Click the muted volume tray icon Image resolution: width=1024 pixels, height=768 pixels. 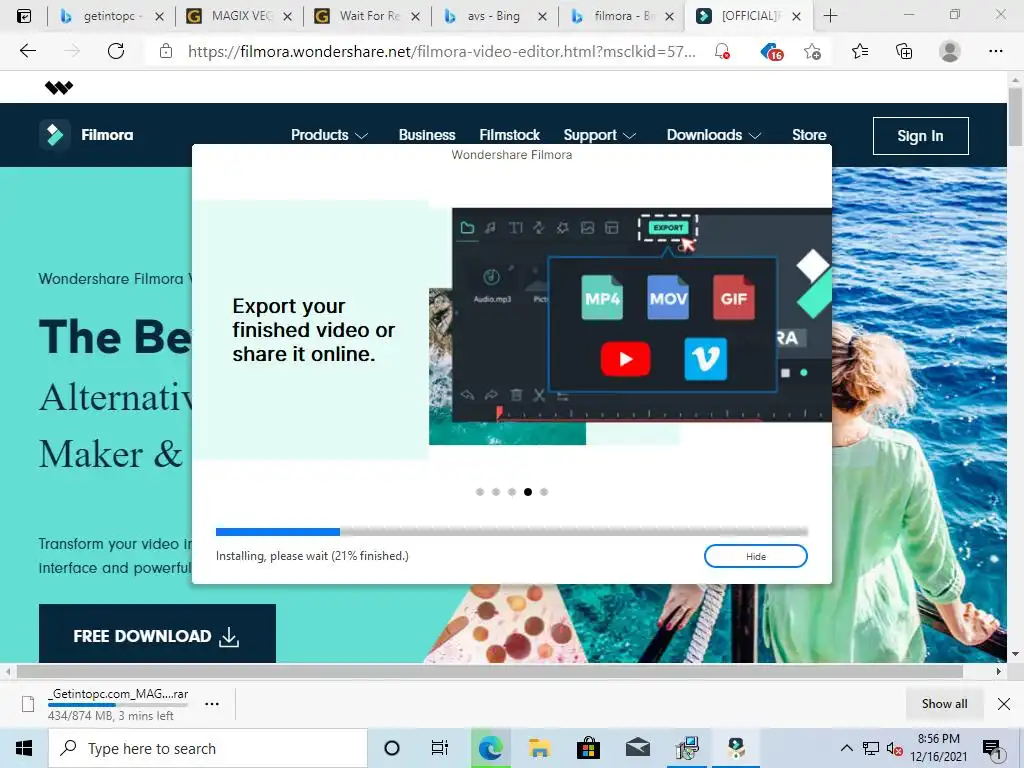895,748
